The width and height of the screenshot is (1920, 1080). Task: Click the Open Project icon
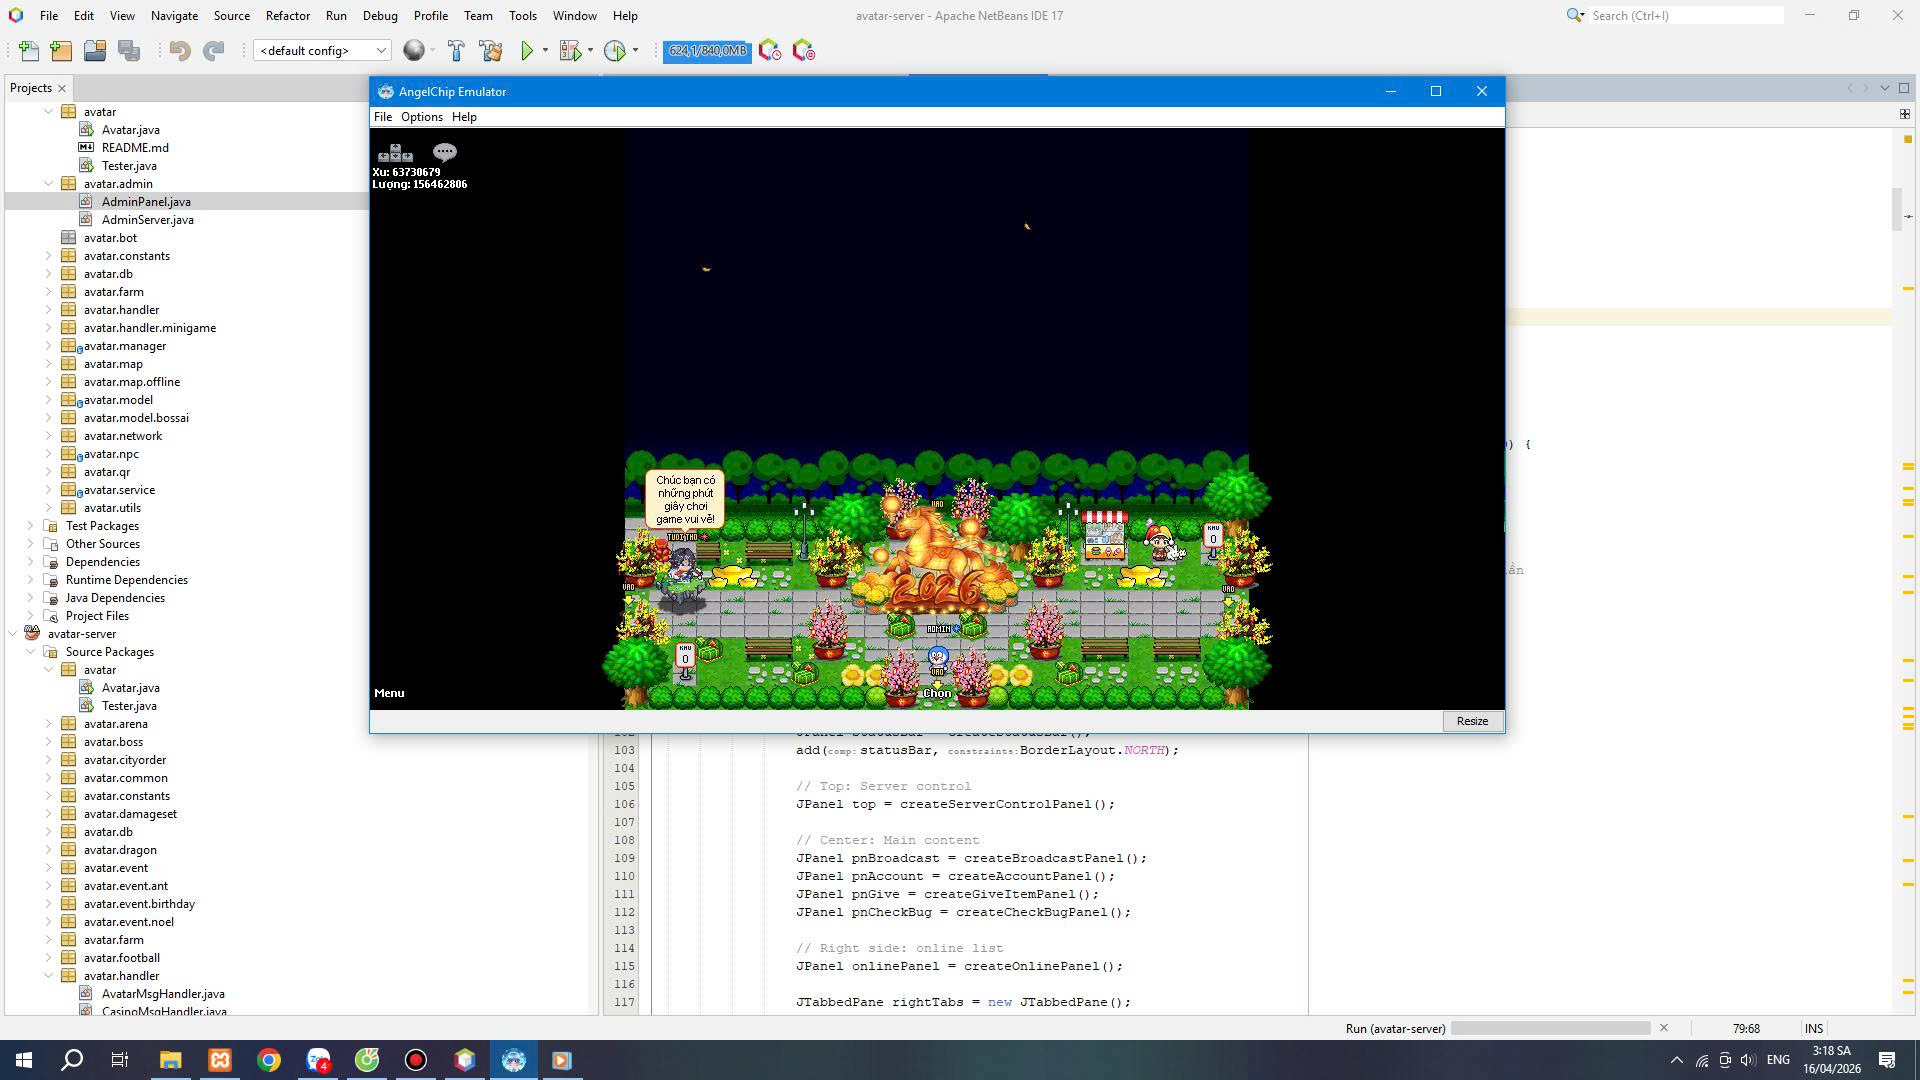coord(95,51)
